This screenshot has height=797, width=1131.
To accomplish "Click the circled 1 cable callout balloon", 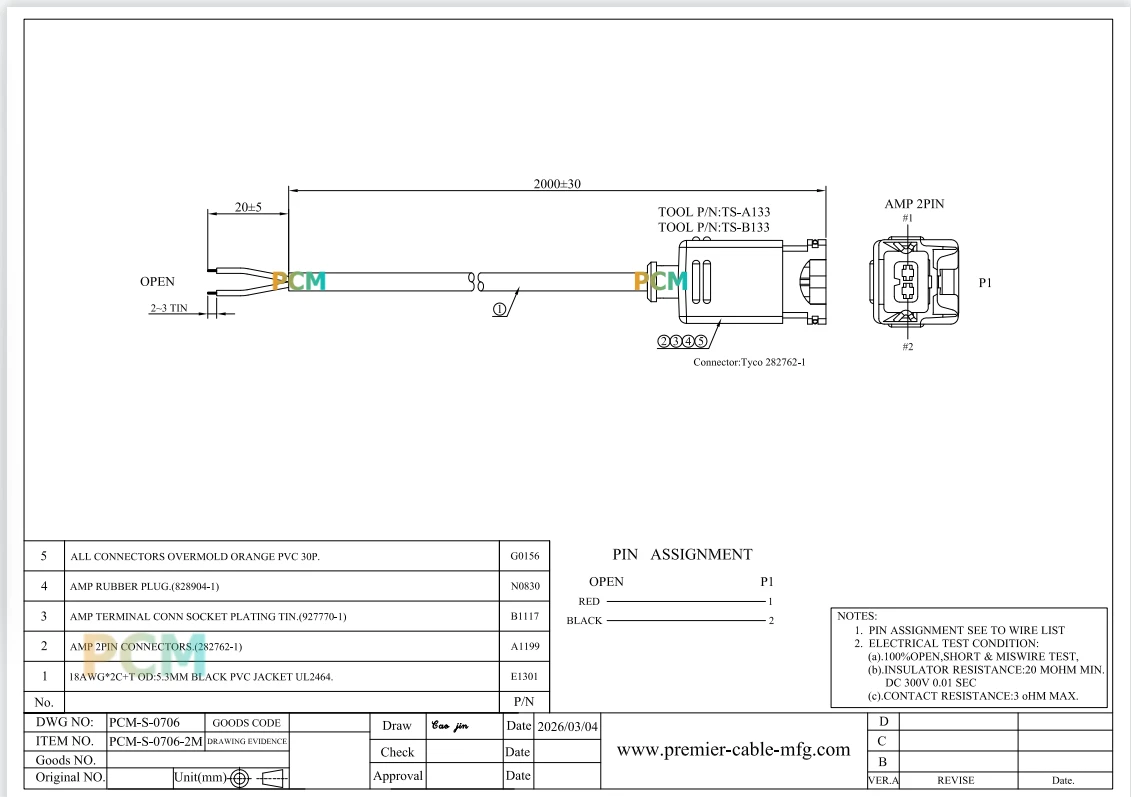I will click(499, 309).
